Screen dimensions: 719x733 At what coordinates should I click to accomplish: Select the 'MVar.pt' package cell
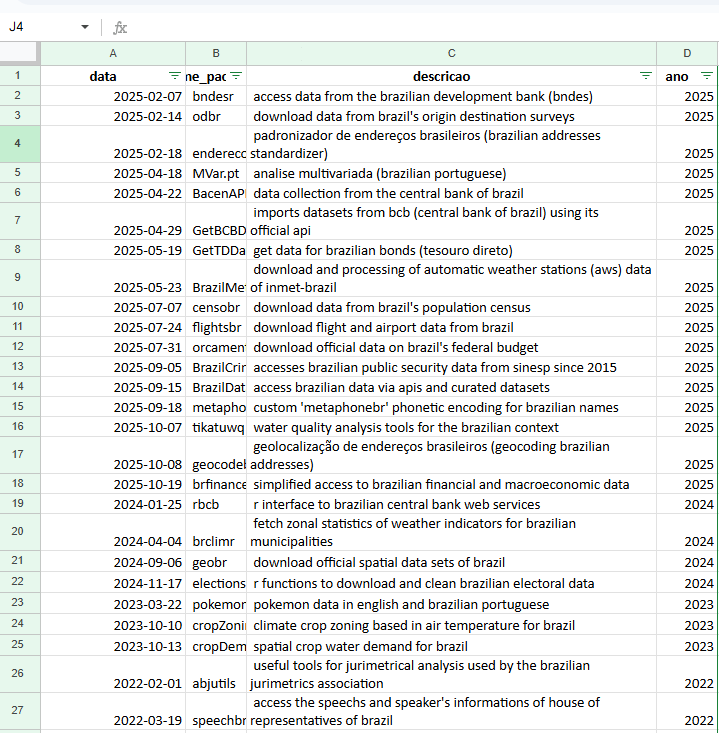point(216,173)
